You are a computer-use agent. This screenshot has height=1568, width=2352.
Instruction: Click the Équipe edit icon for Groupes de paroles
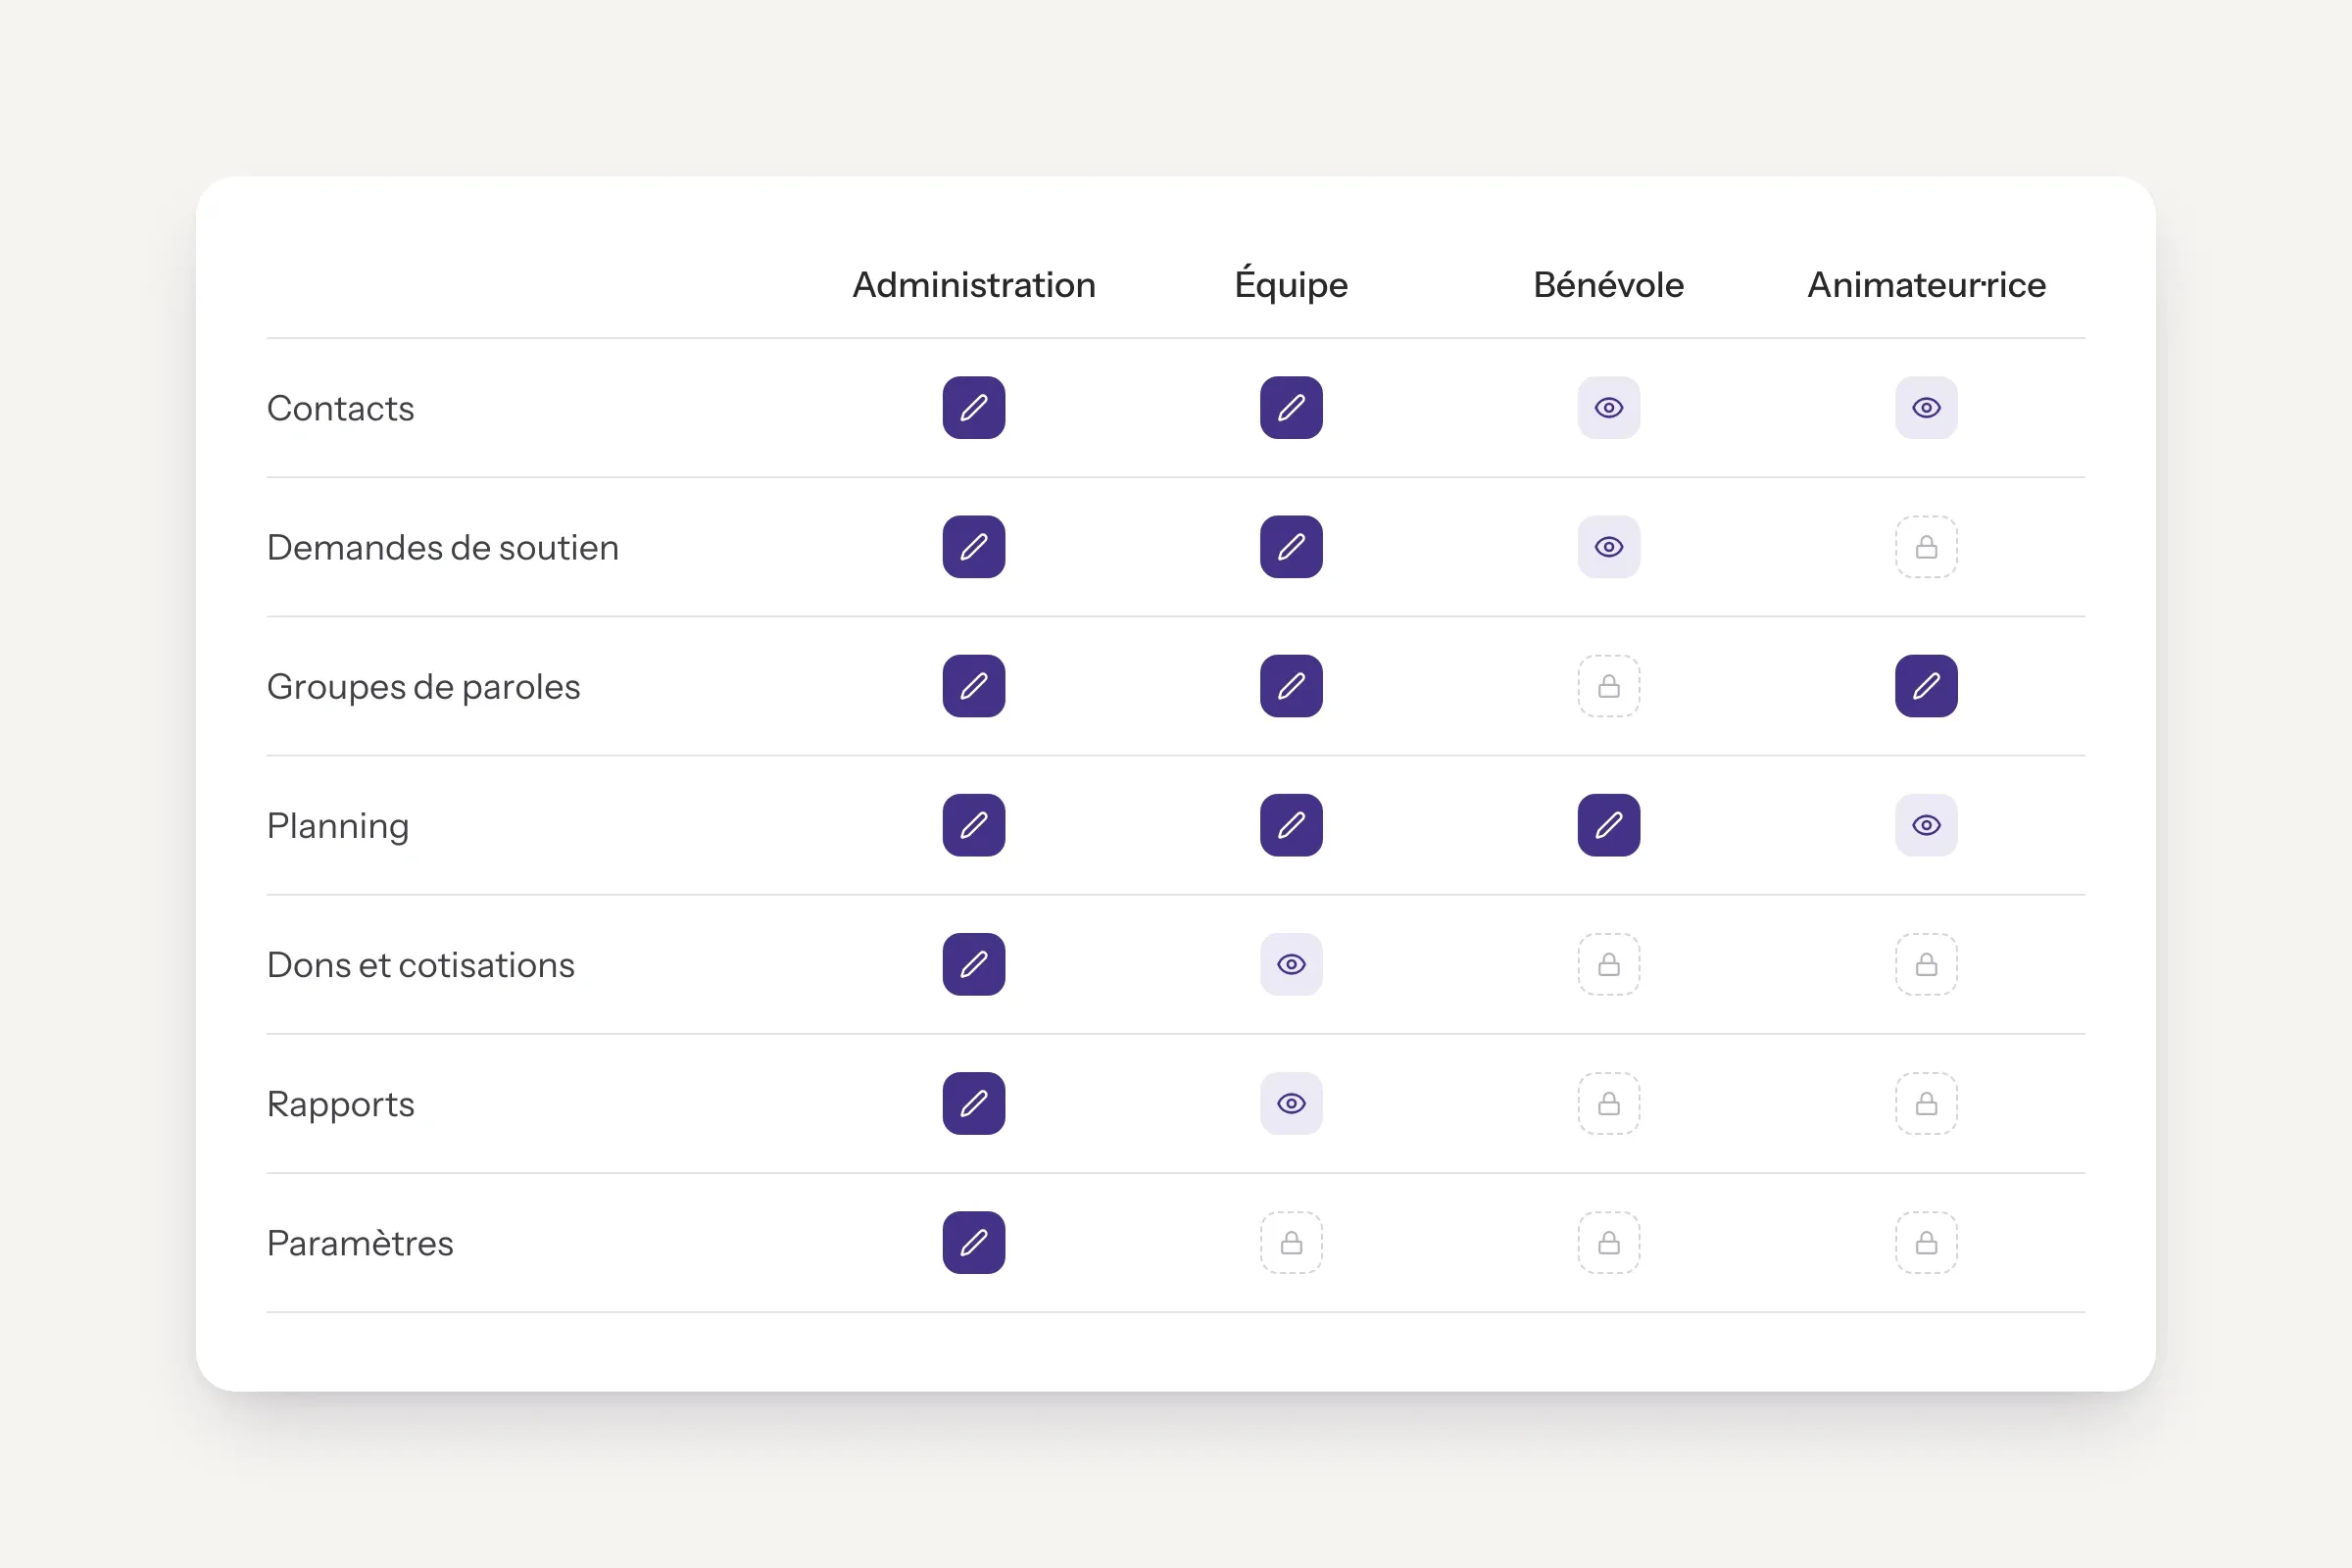tap(1291, 685)
